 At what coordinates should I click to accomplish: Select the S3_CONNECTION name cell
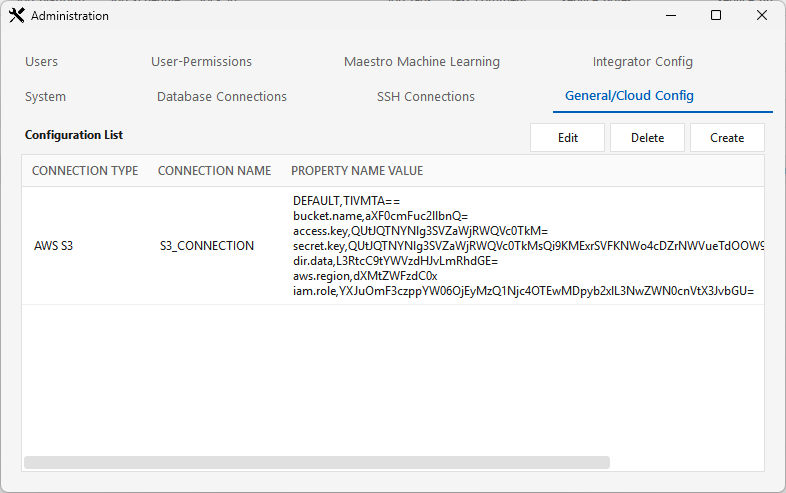point(207,246)
